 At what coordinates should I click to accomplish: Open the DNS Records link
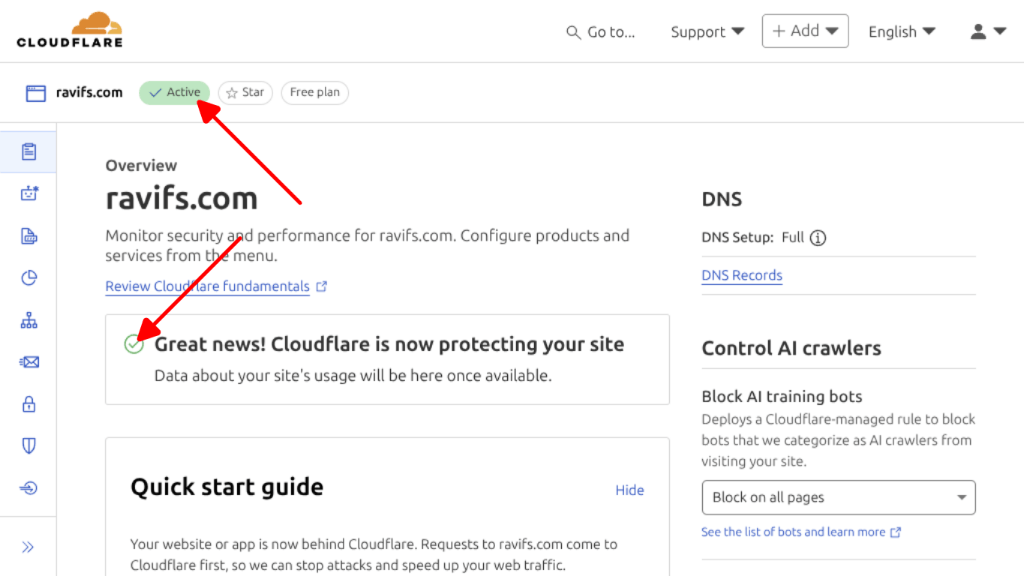741,275
